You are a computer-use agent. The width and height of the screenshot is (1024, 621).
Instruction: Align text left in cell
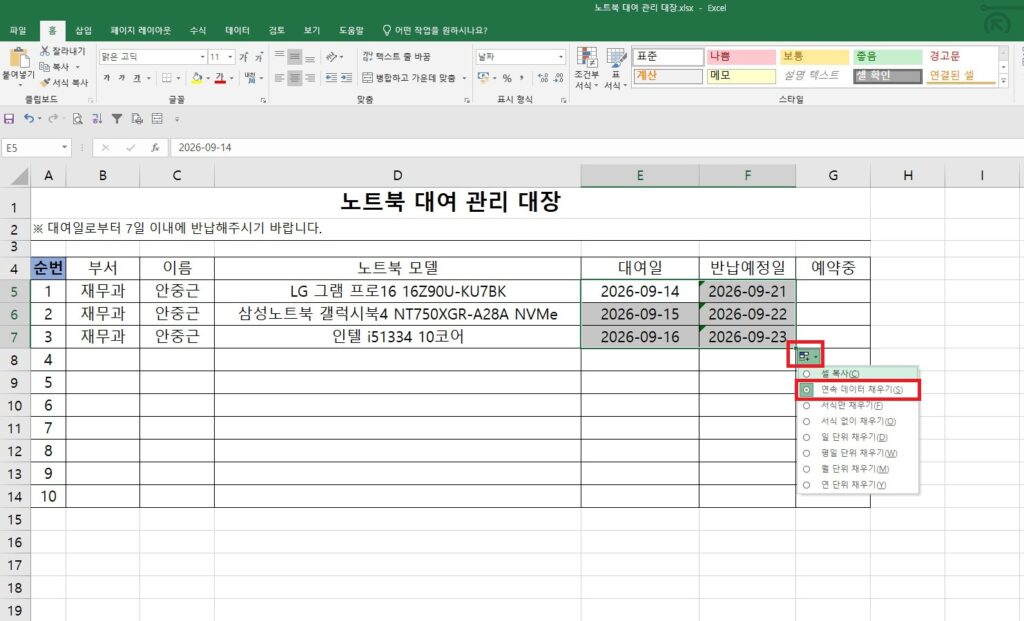coord(280,78)
